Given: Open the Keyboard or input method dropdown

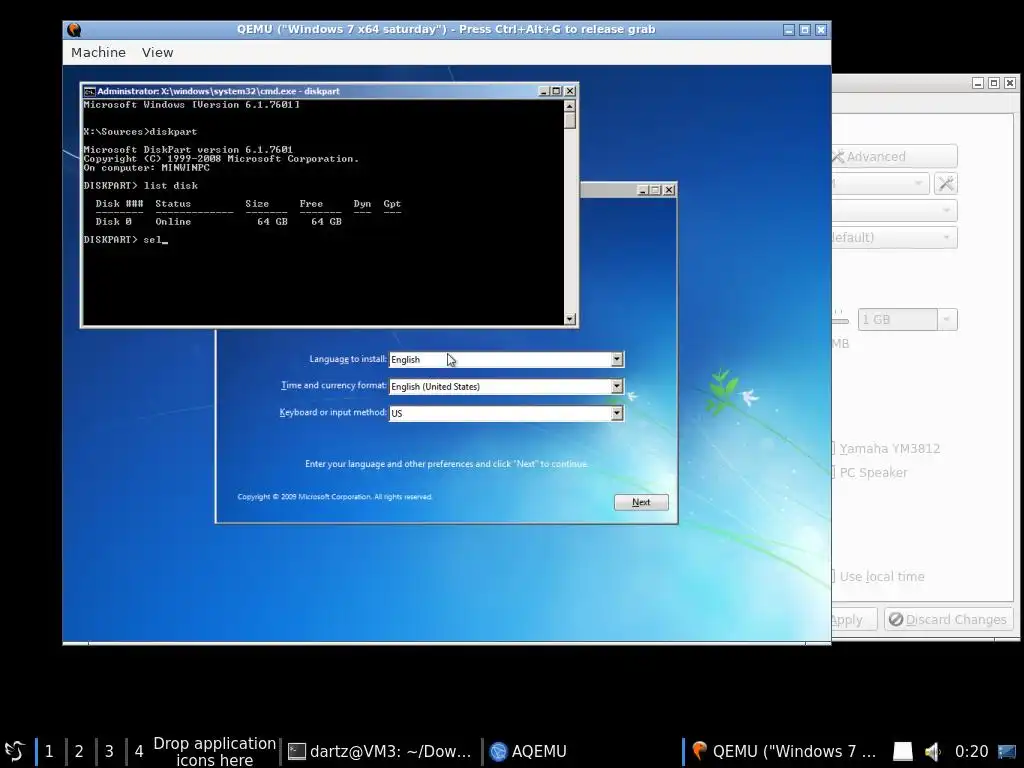Looking at the screenshot, I should pos(616,413).
